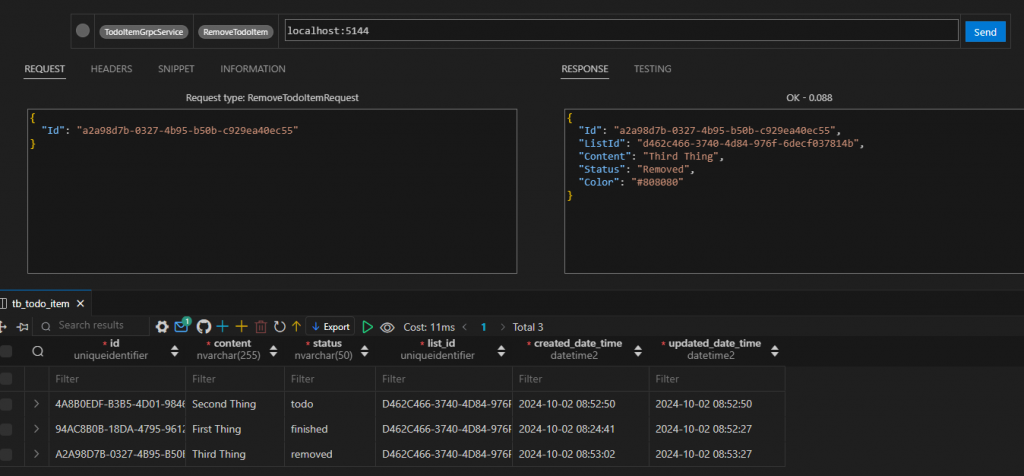This screenshot has height=476, width=1024.
Task: Click the Export button
Action: (x=330, y=327)
